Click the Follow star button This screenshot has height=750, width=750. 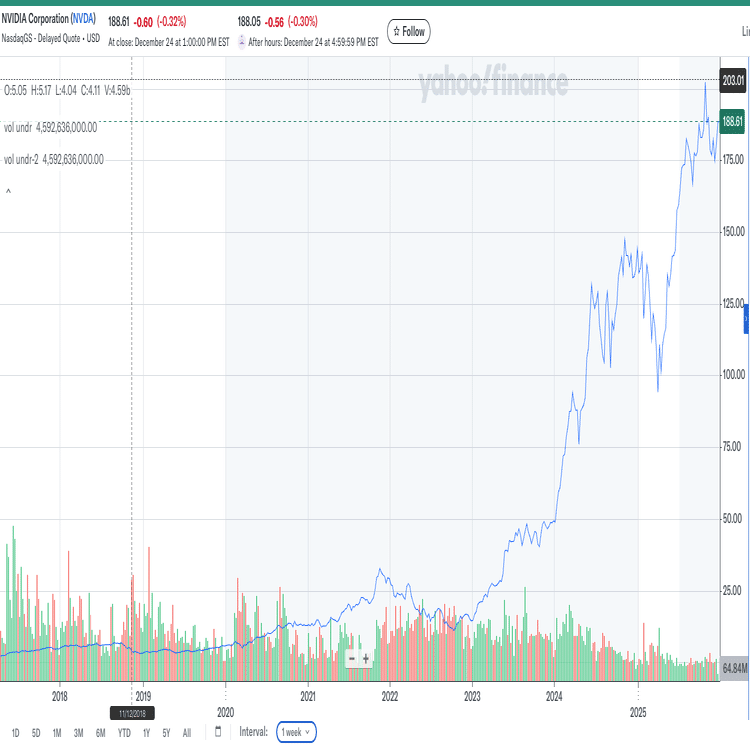(x=408, y=32)
